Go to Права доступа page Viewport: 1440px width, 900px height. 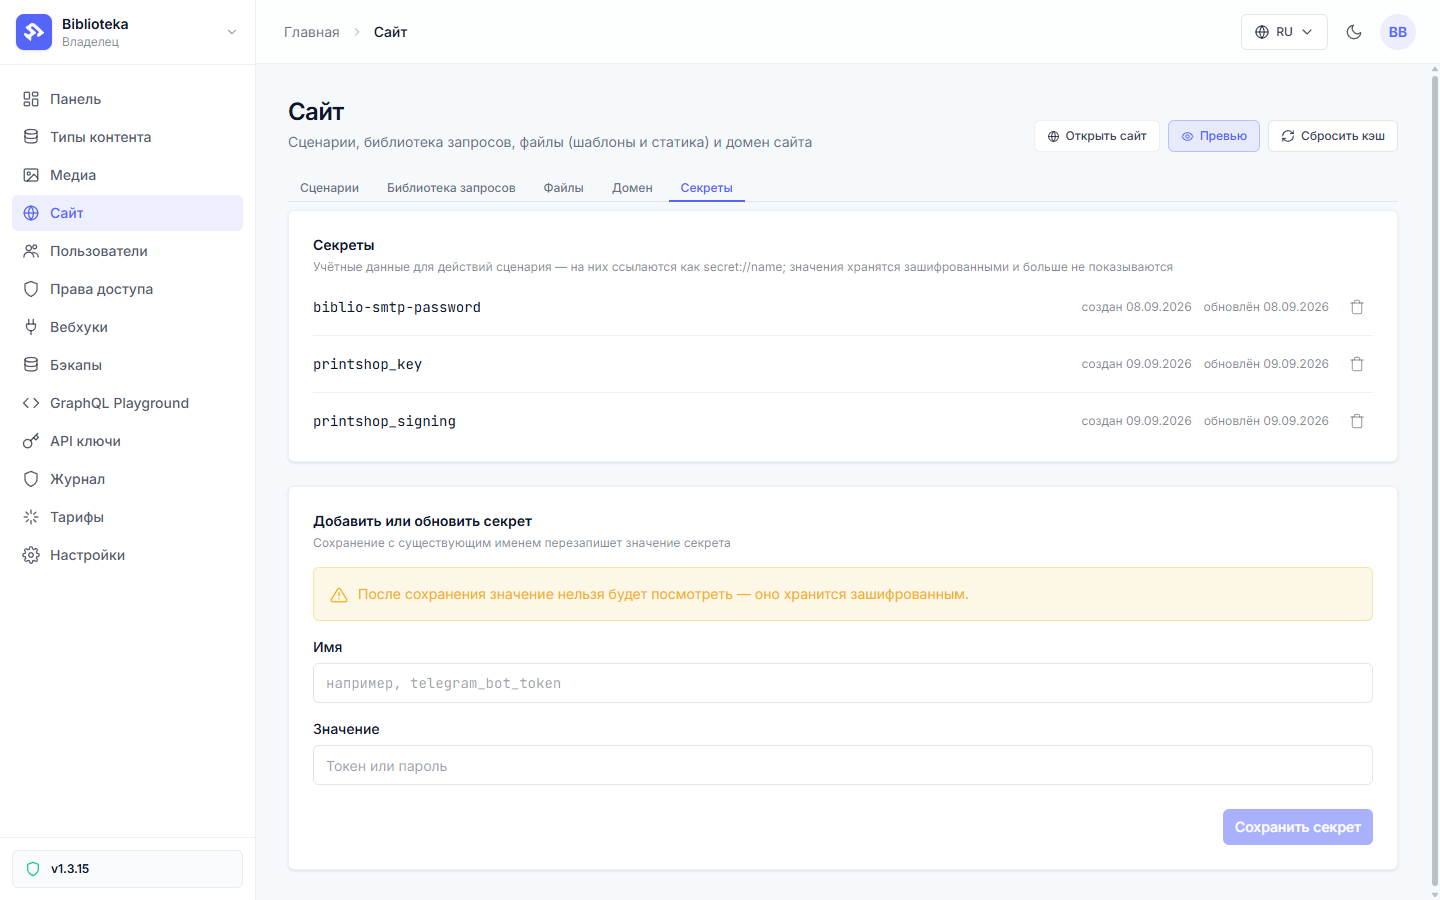(x=127, y=289)
